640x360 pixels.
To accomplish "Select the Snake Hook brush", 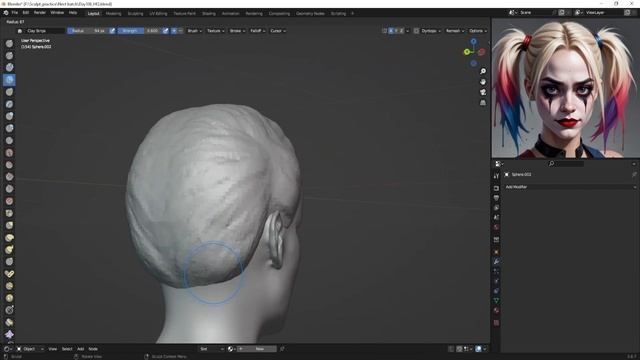I will pyautogui.click(x=9, y=249).
